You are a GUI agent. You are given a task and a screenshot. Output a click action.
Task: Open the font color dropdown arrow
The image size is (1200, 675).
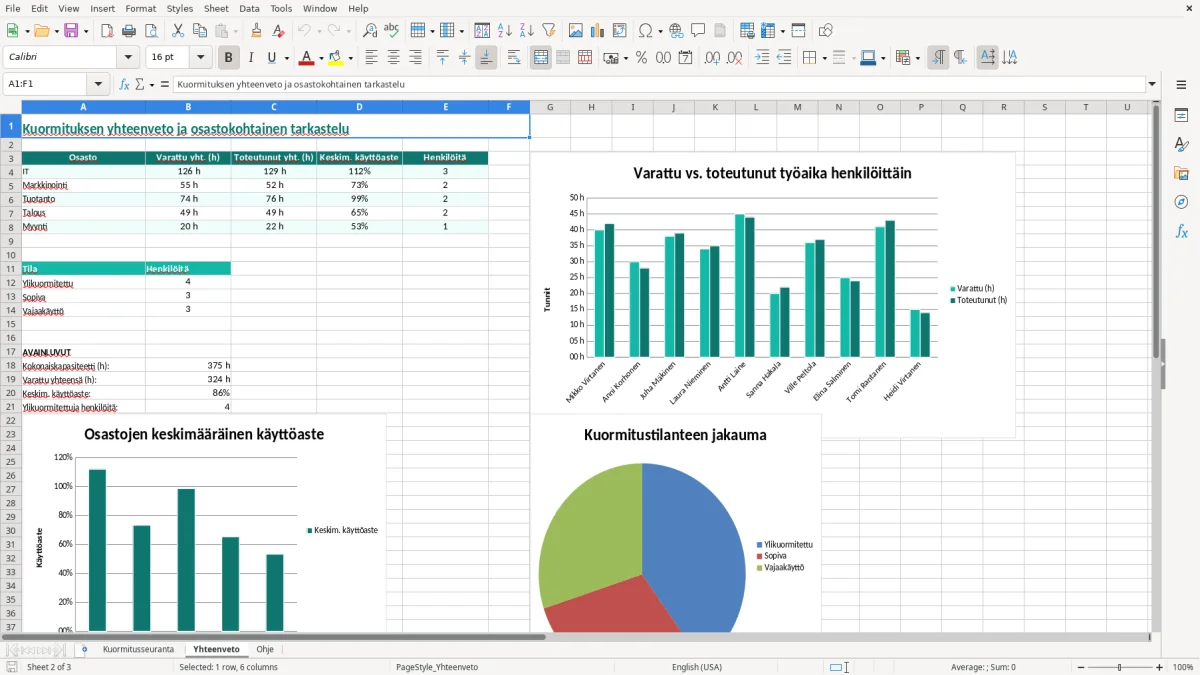point(321,58)
